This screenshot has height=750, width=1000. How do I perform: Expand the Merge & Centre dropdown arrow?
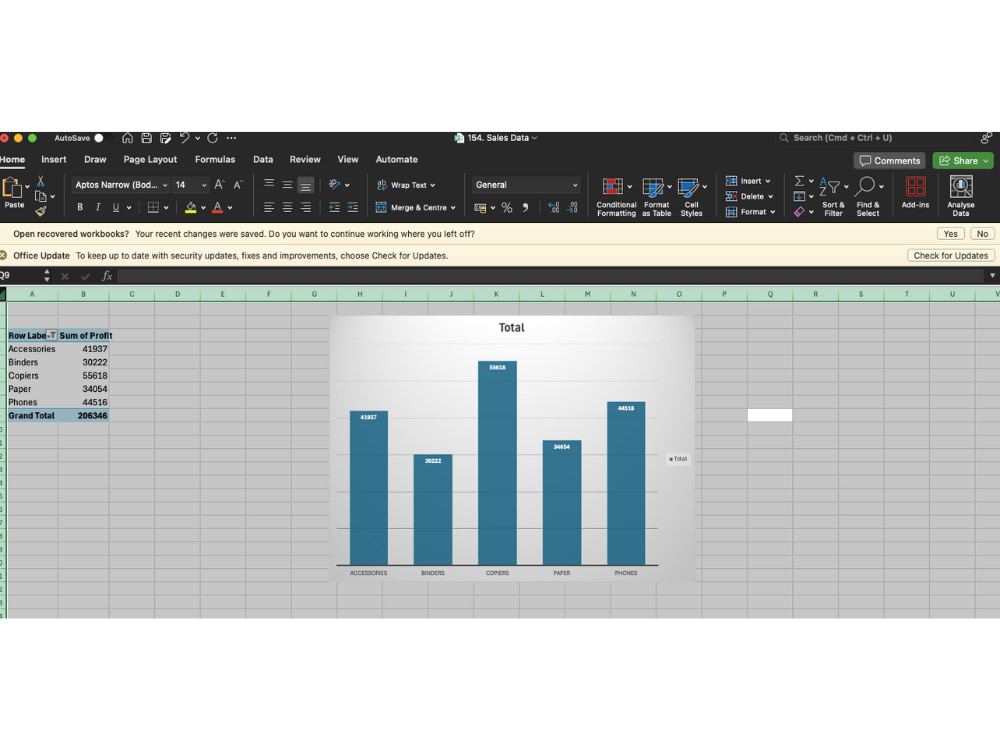453,208
